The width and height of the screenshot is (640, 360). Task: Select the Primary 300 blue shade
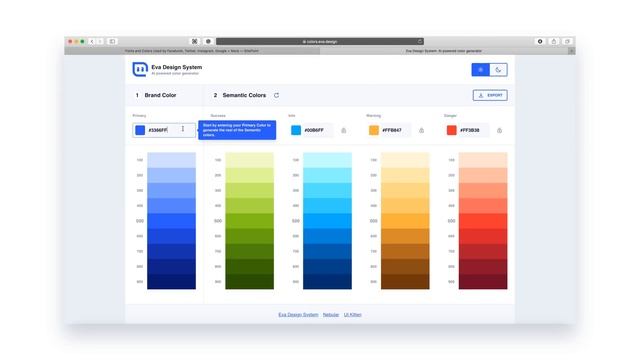click(171, 191)
